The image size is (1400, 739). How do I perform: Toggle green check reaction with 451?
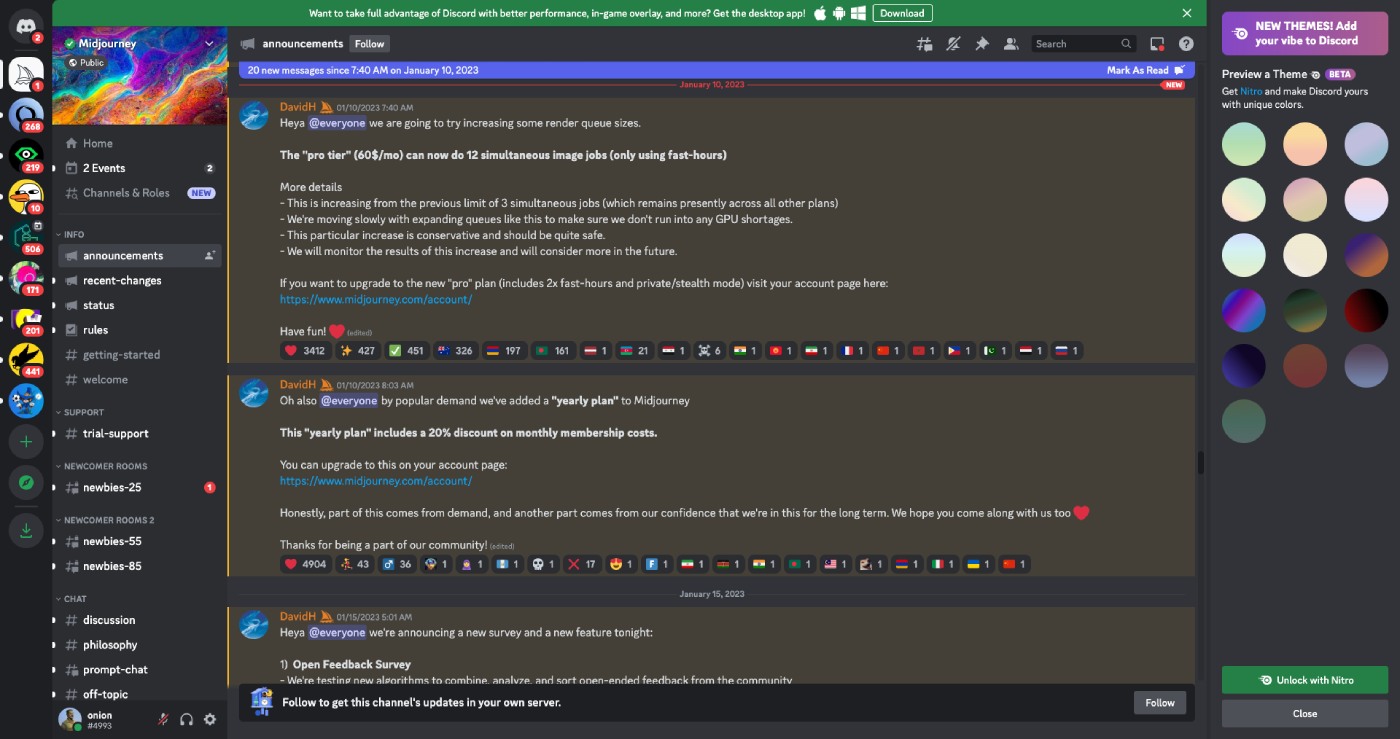pyautogui.click(x=406, y=351)
